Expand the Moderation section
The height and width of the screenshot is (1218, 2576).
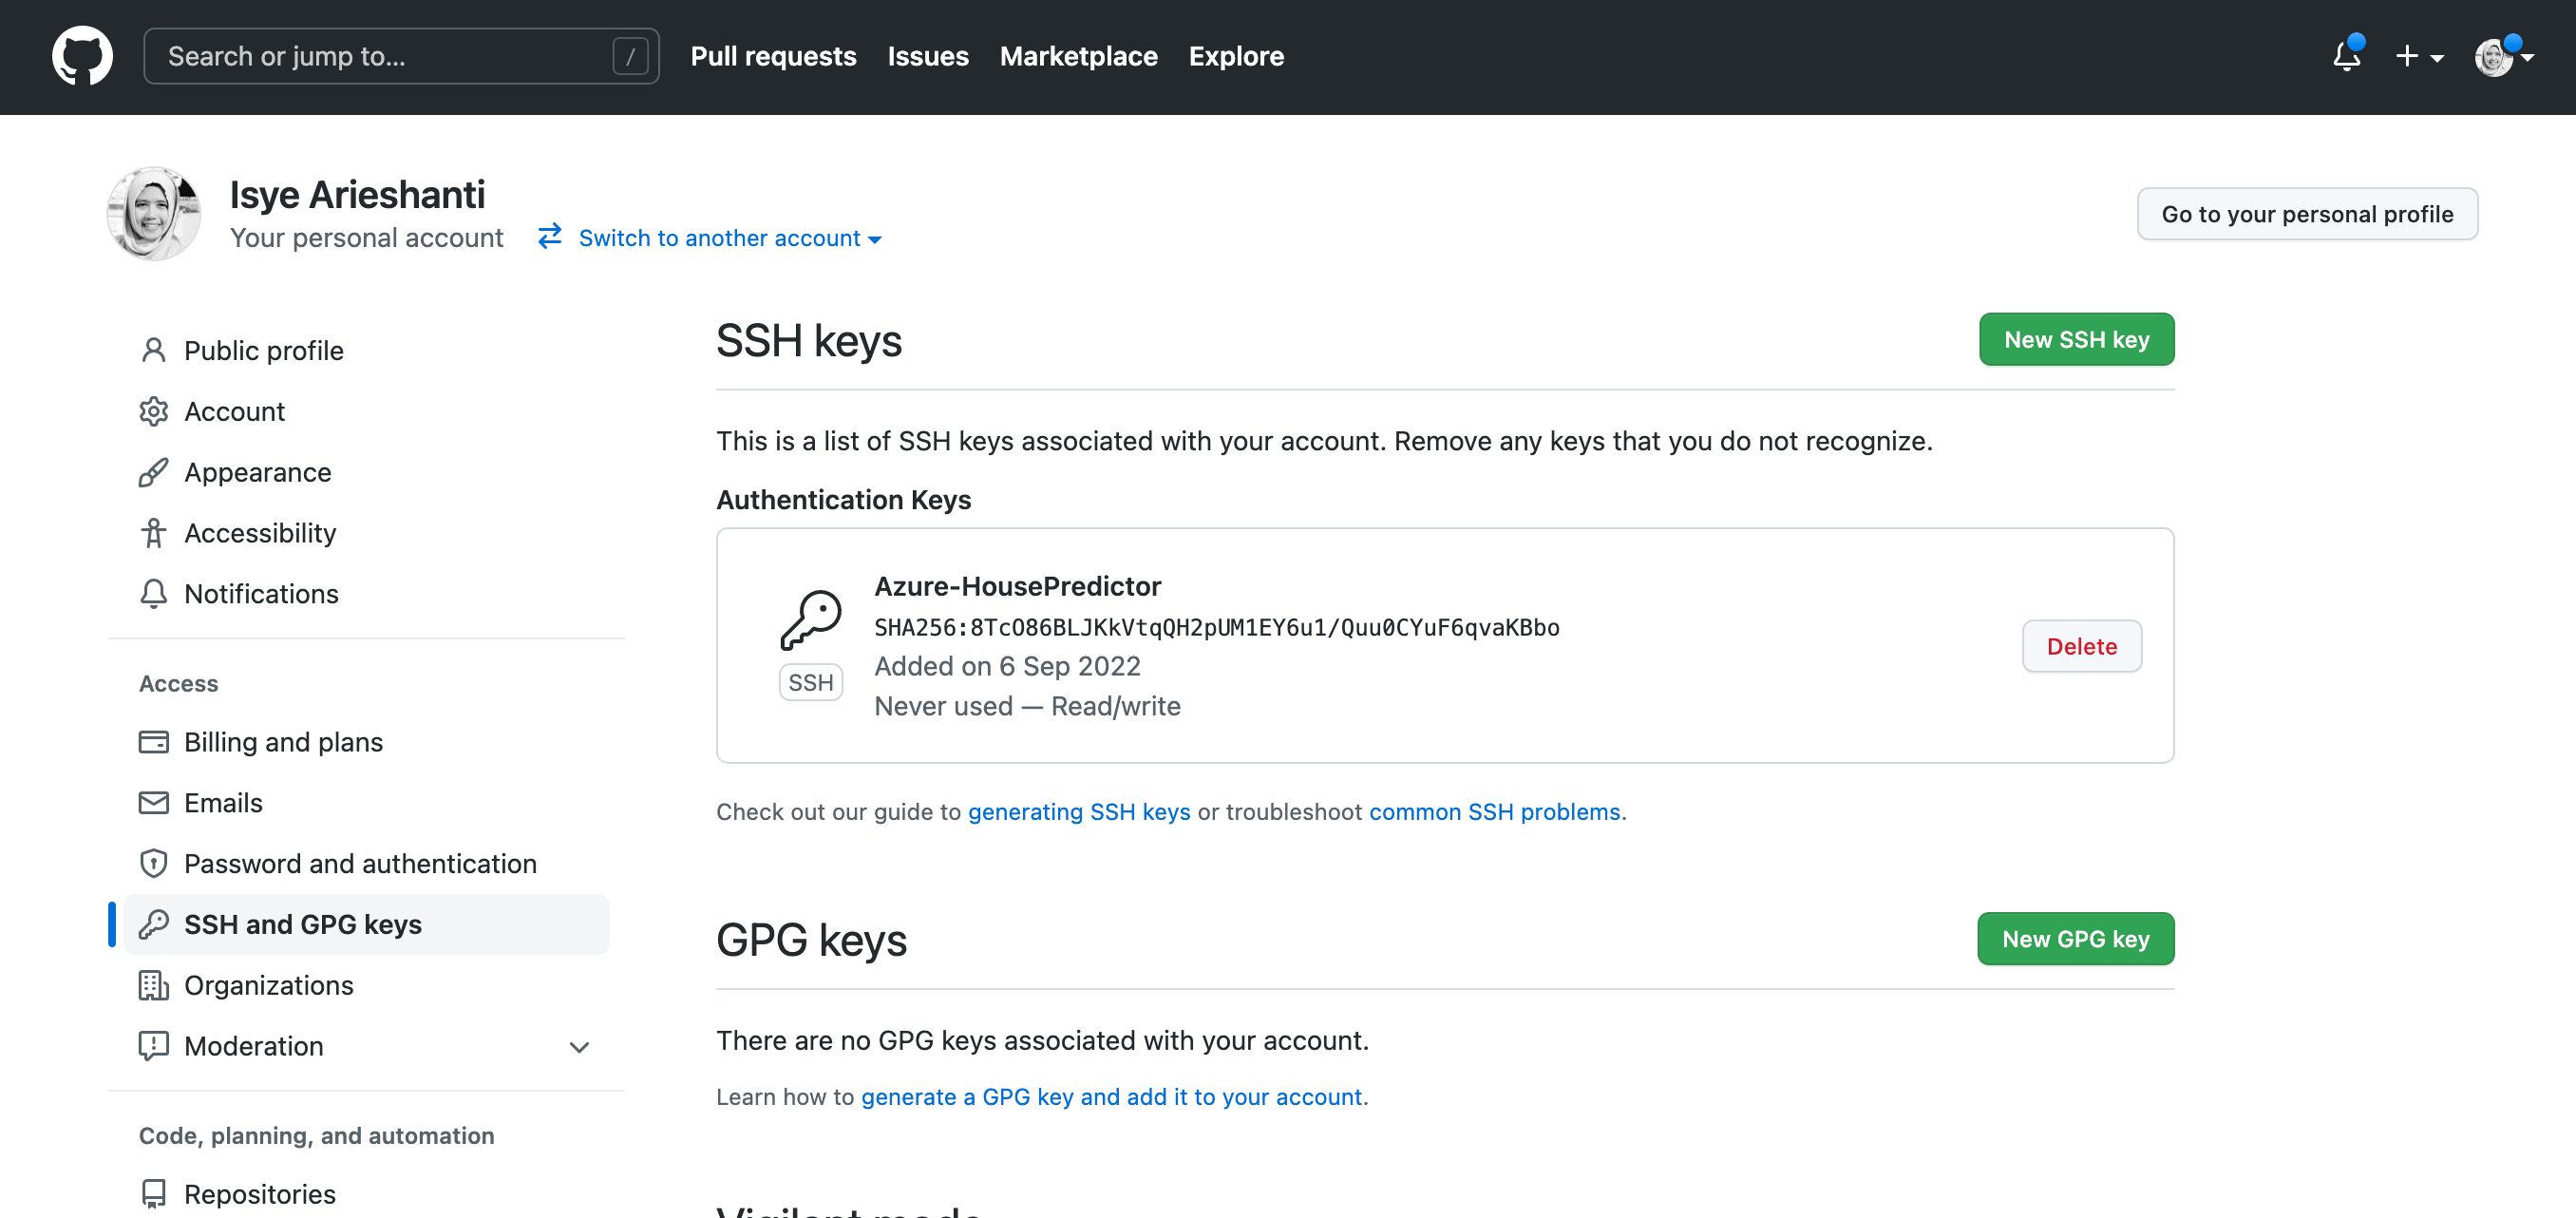579,1047
